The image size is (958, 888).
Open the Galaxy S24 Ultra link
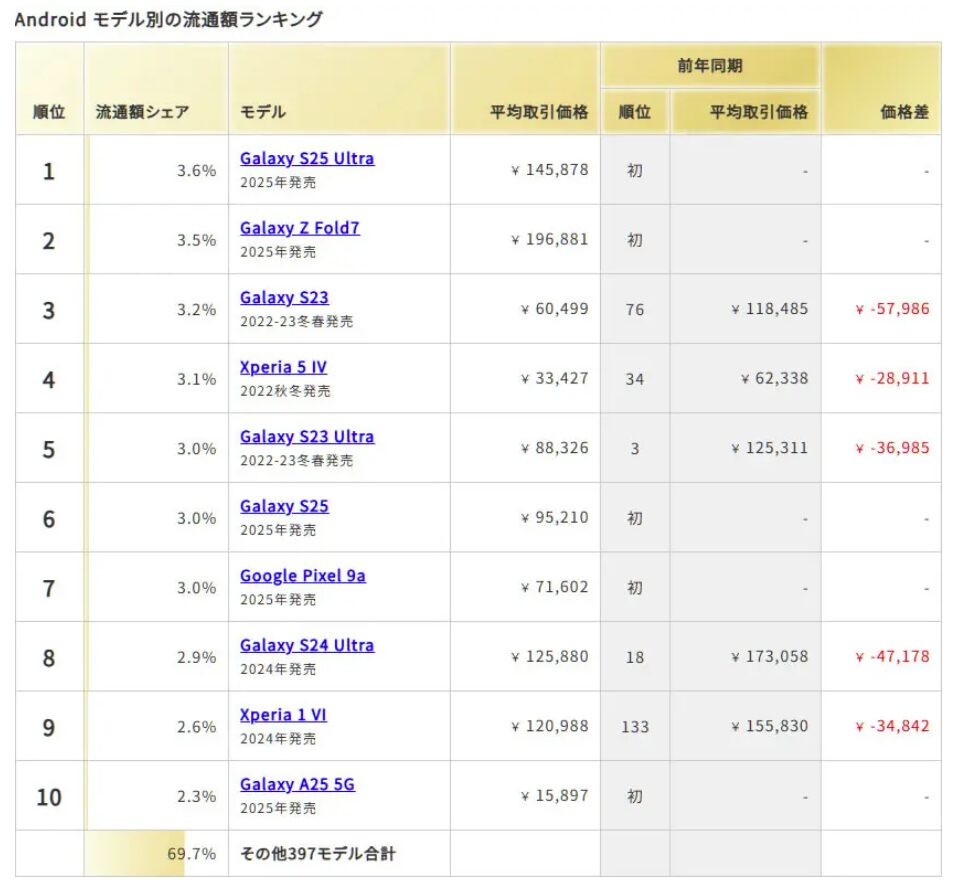(x=307, y=645)
